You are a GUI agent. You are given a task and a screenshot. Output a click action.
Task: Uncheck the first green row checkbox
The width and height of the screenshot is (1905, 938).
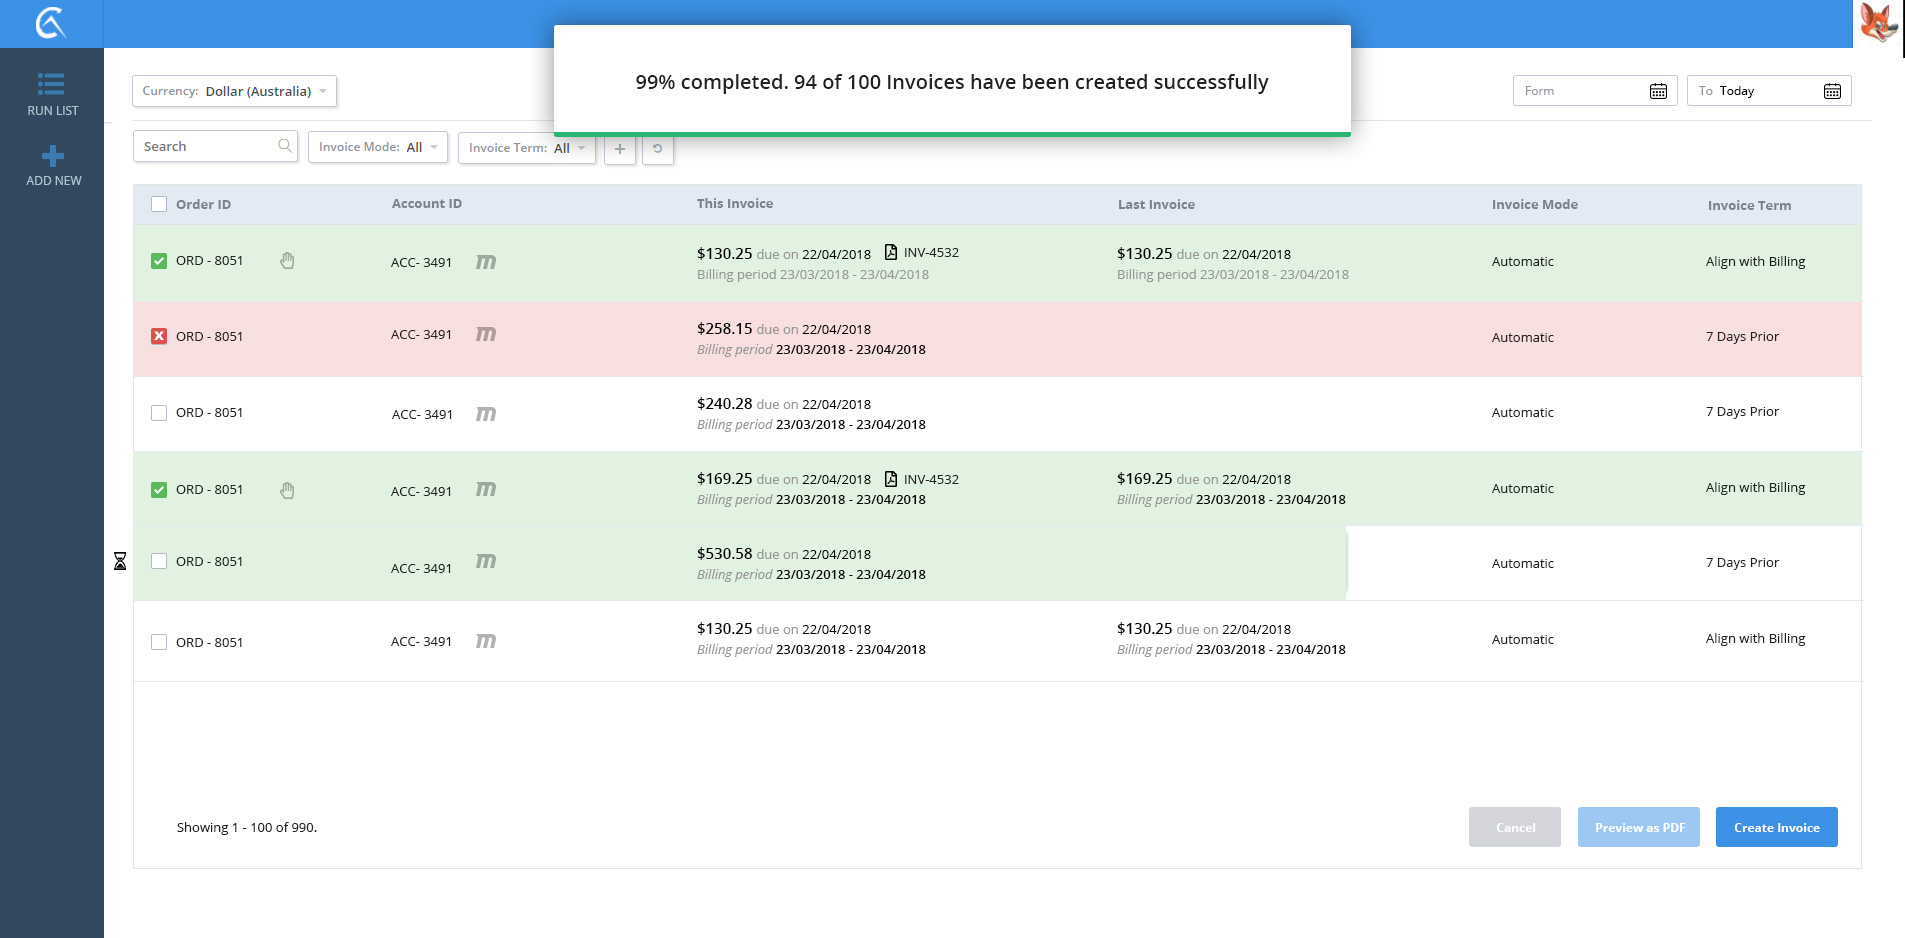pos(159,261)
